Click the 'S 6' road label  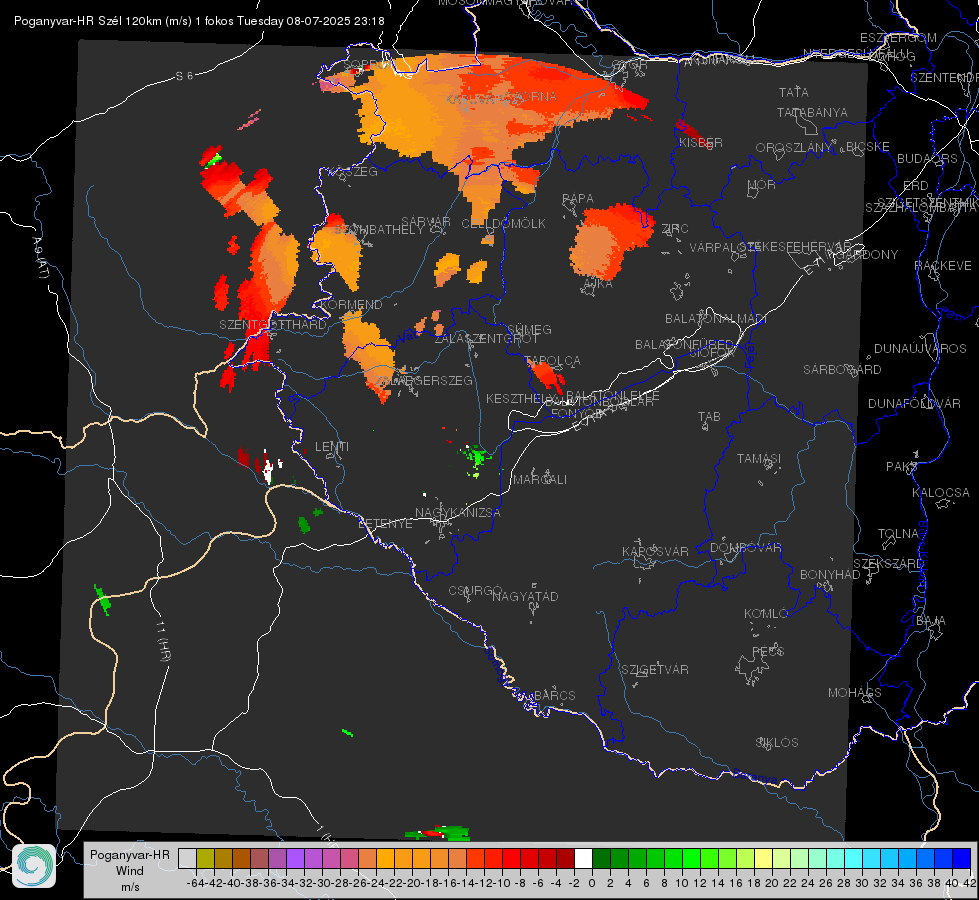coord(184,76)
